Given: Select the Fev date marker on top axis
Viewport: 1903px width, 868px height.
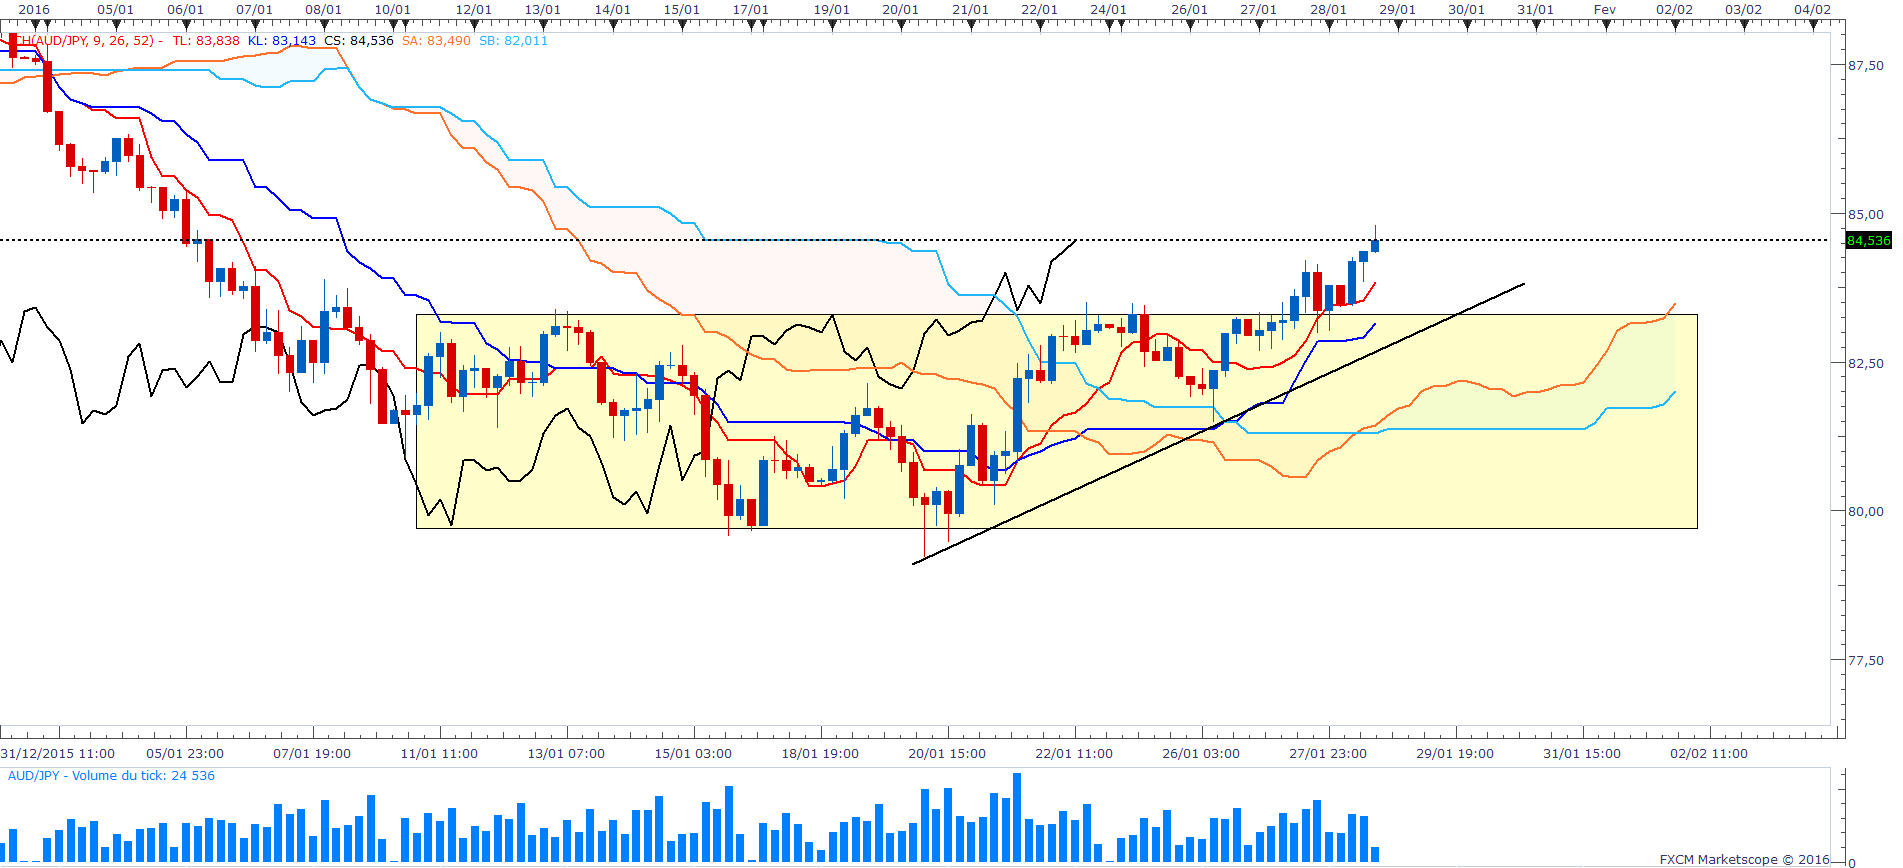Looking at the screenshot, I should coord(1604,10).
